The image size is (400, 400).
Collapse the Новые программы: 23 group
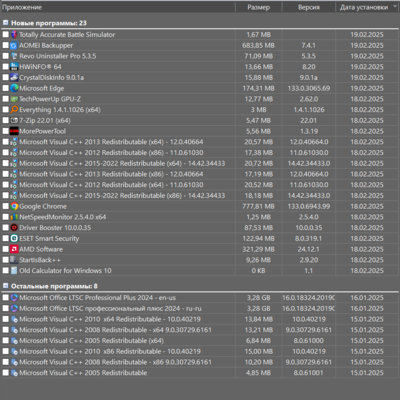coord(5,23)
